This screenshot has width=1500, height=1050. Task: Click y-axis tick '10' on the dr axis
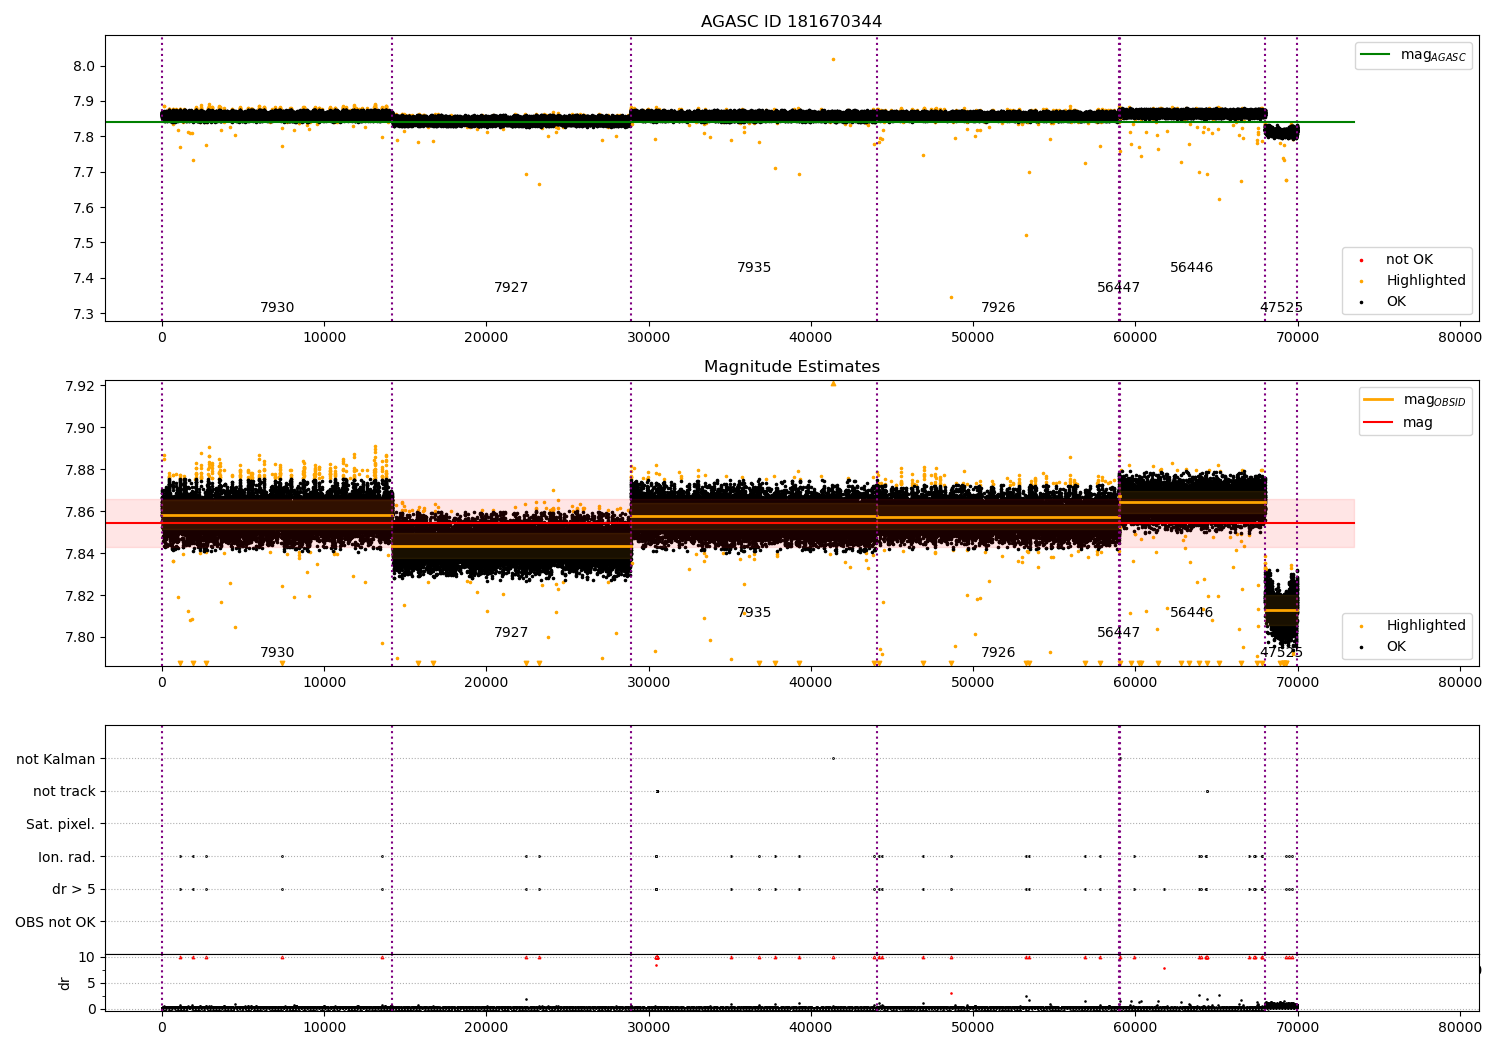click(x=87, y=958)
